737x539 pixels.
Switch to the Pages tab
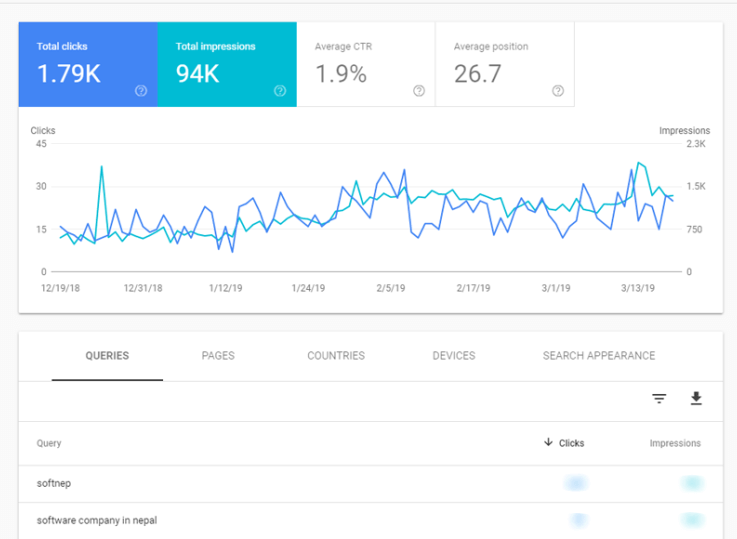(x=218, y=356)
